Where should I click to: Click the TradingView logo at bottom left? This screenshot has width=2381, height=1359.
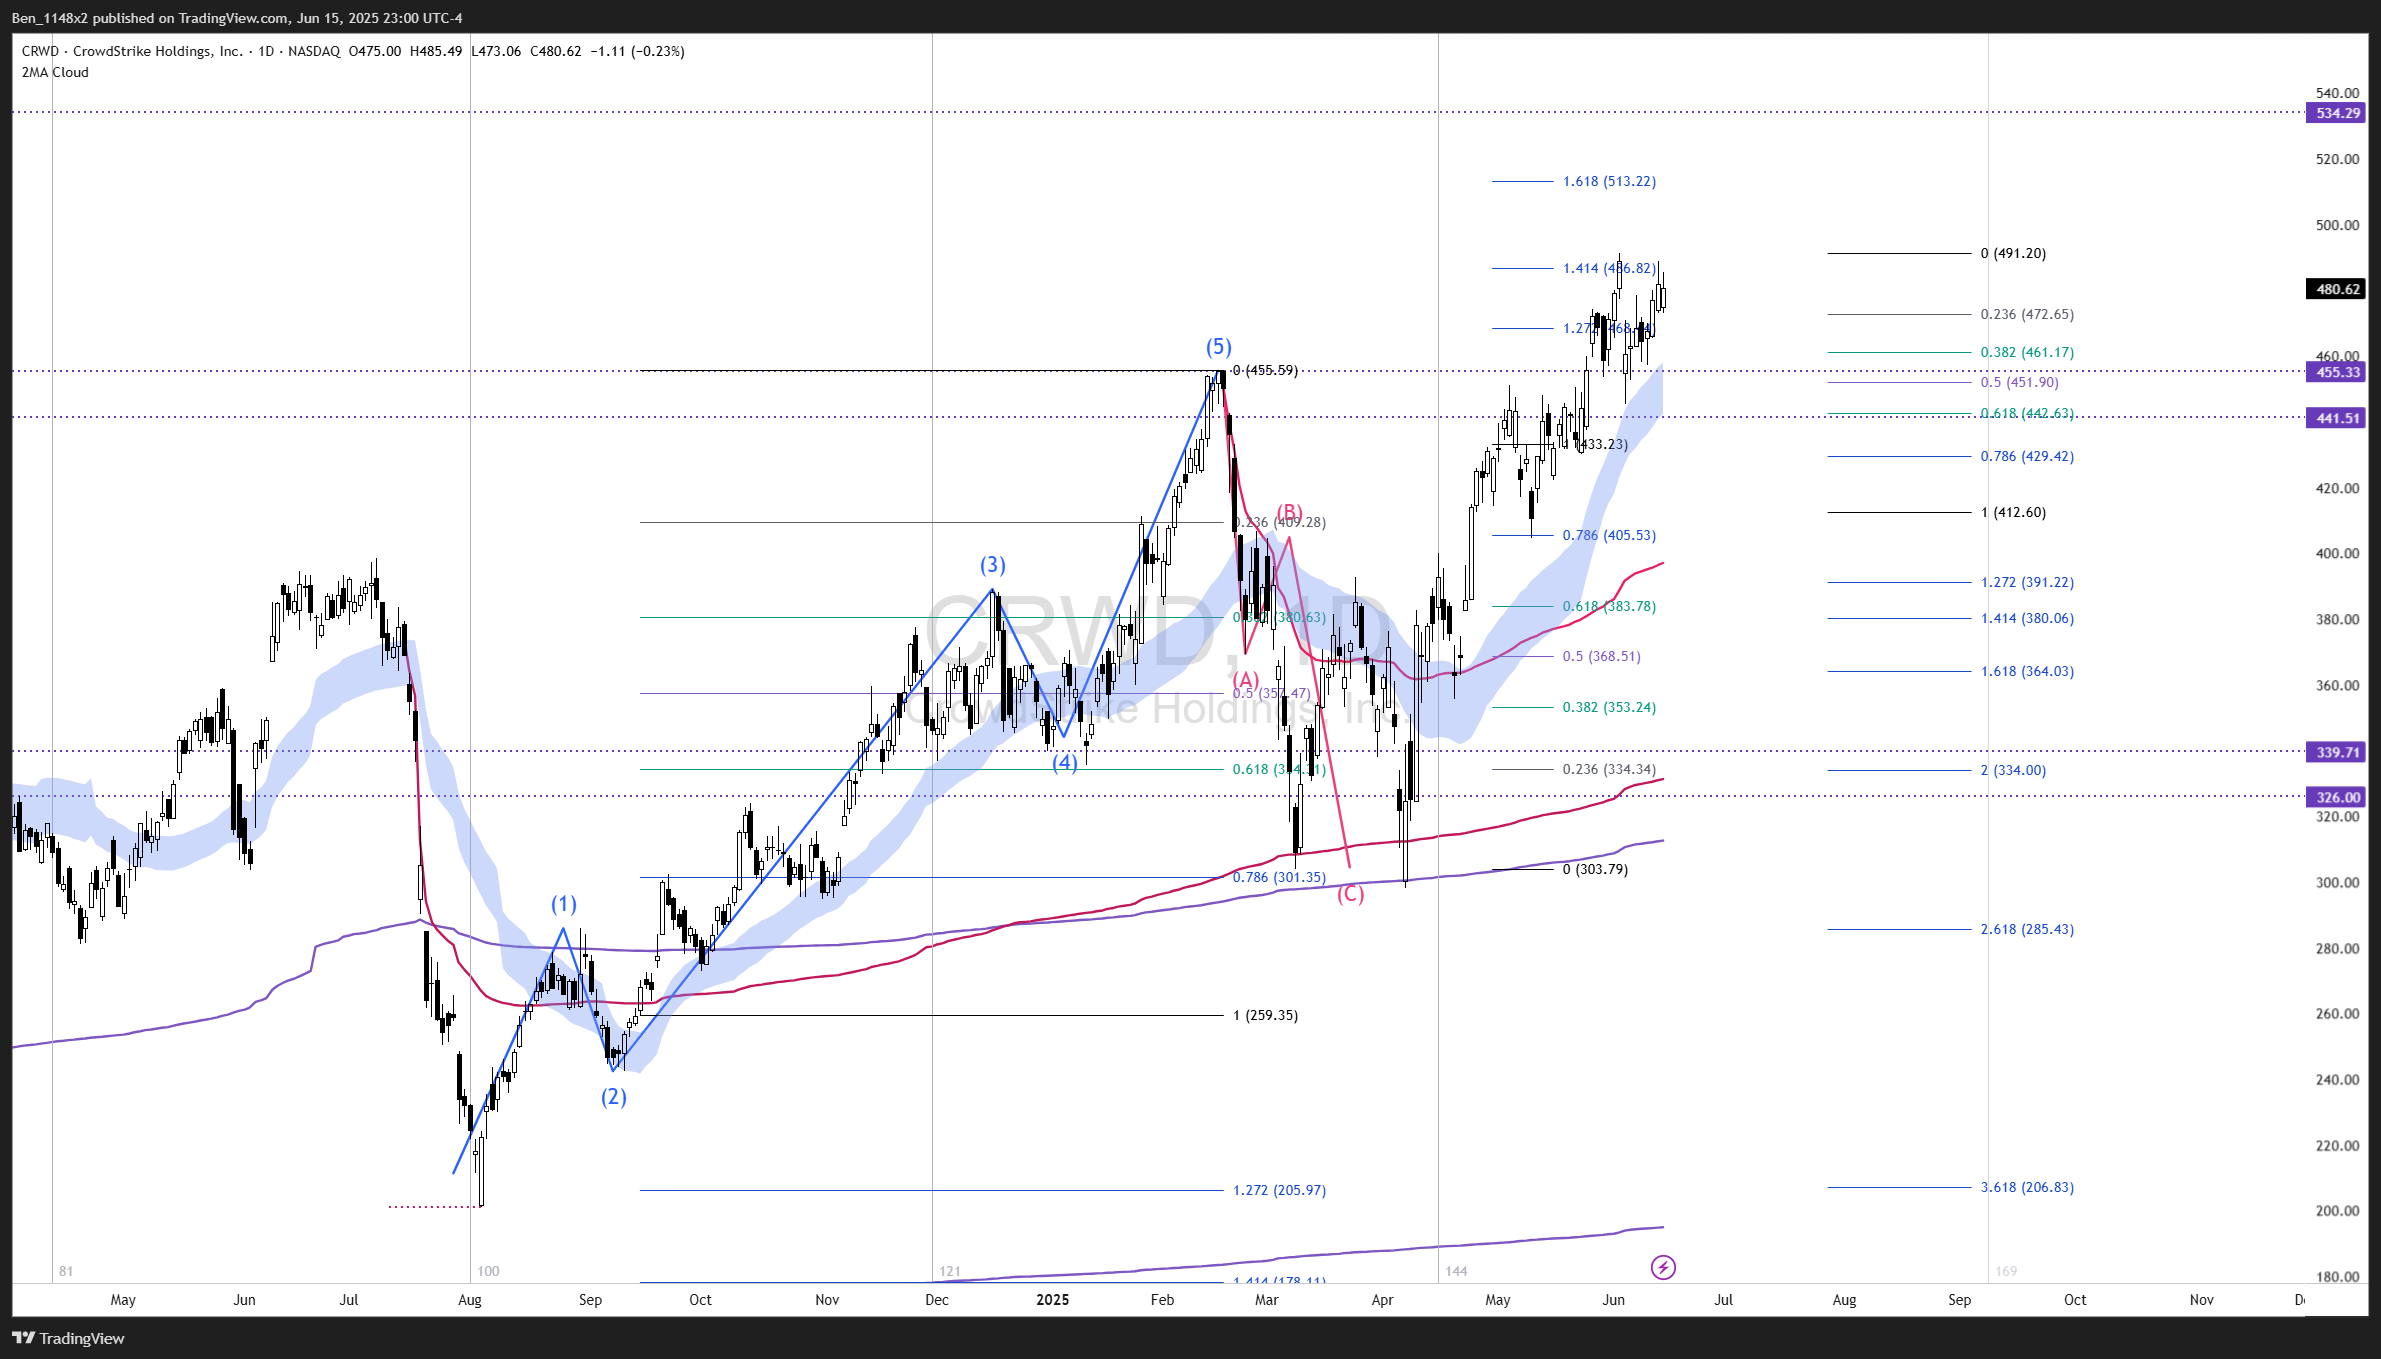click(x=68, y=1338)
